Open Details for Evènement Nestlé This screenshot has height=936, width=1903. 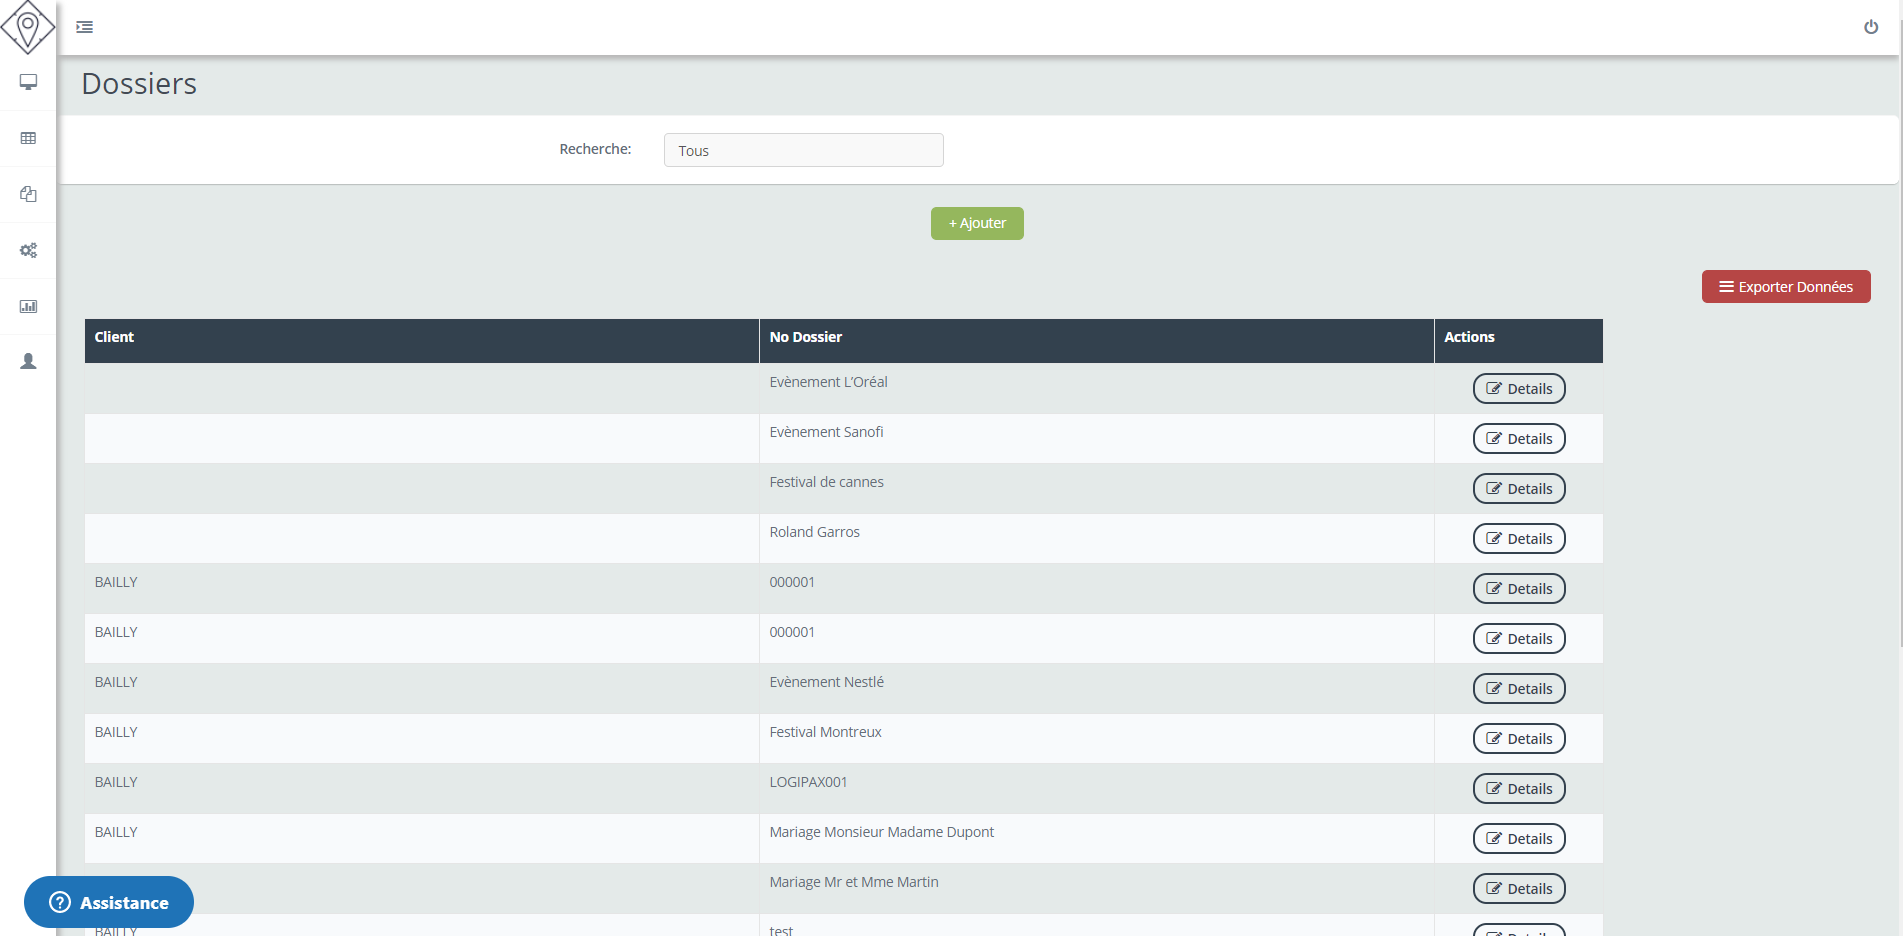1518,689
